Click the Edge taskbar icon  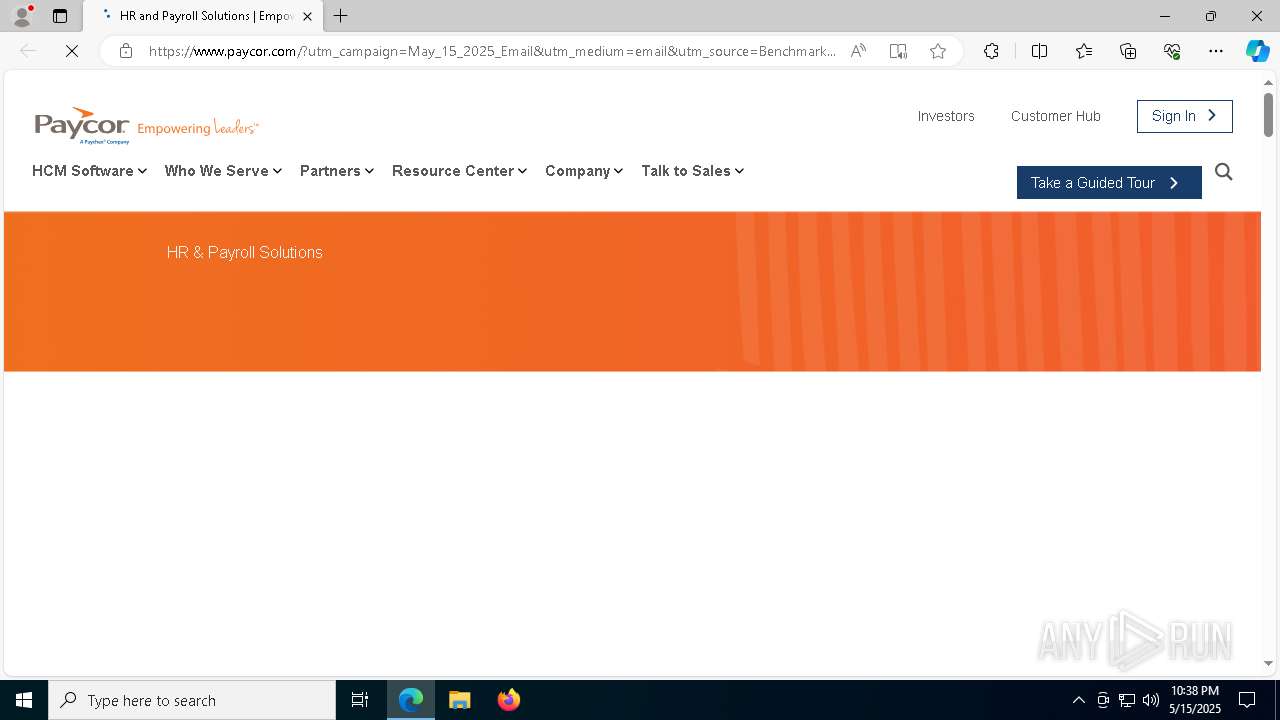(411, 700)
